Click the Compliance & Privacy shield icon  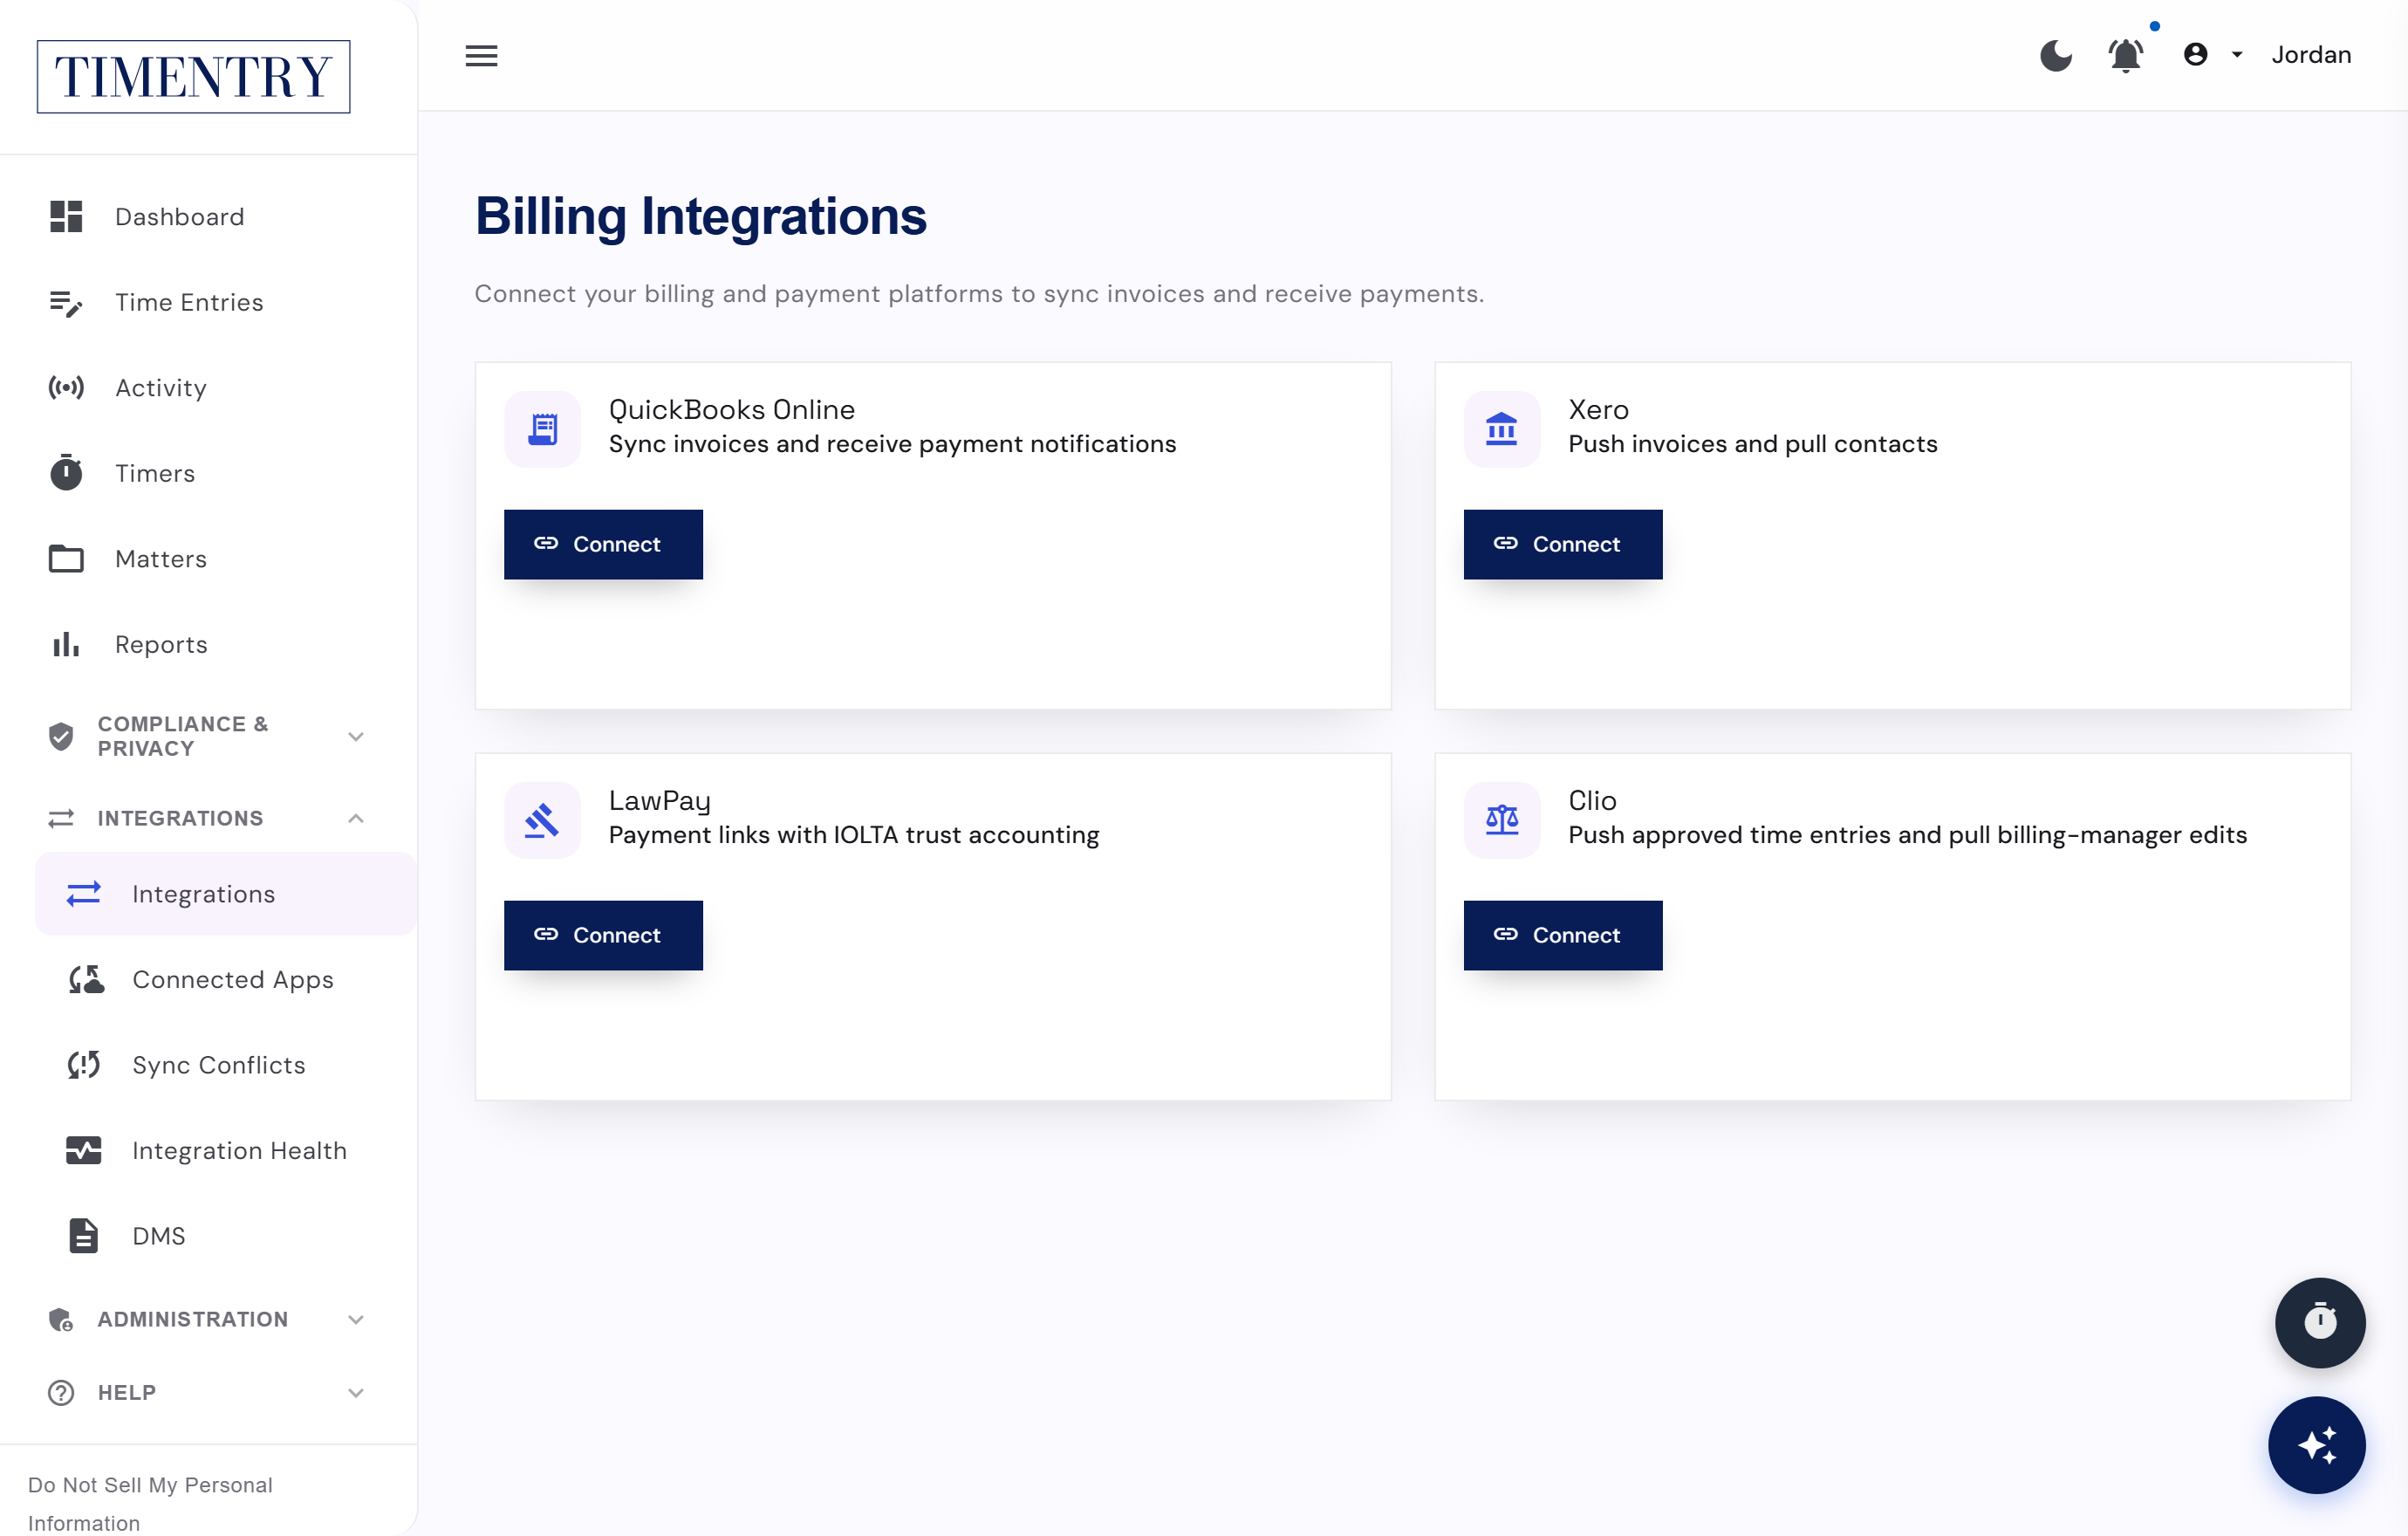point(61,737)
